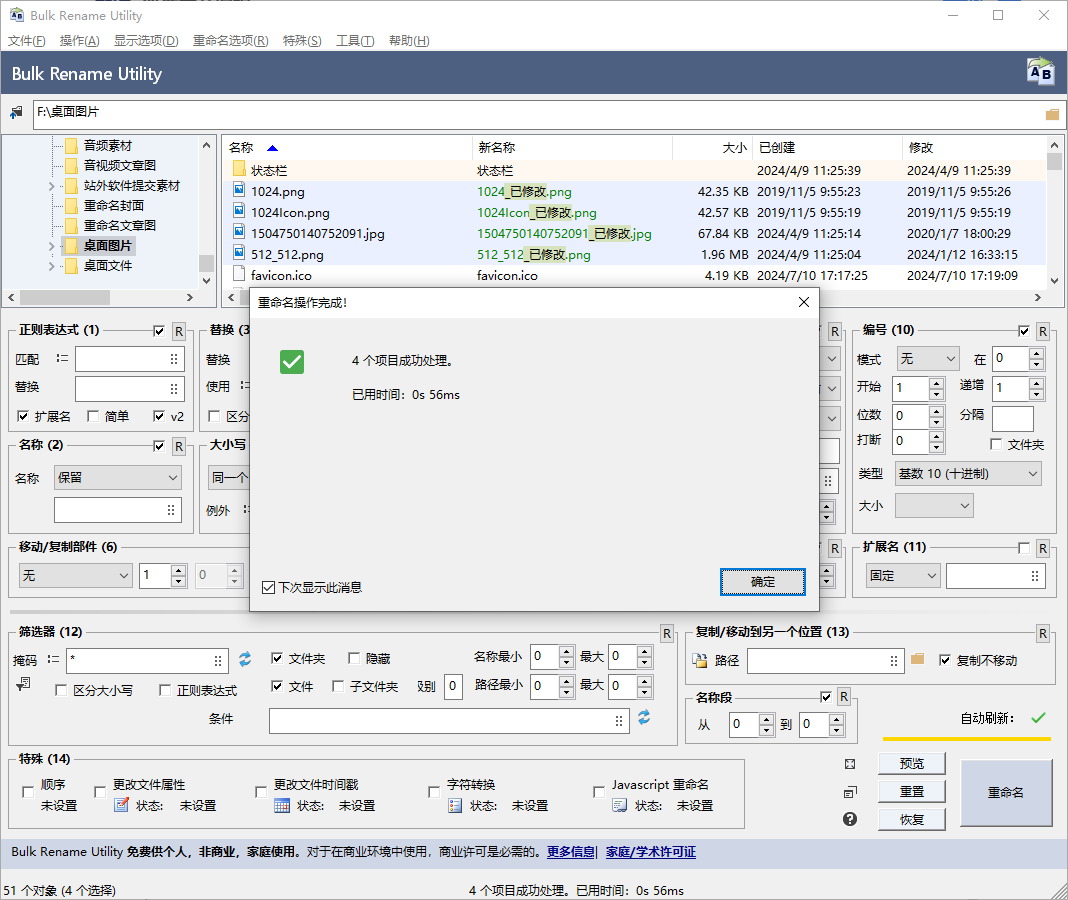Click the change file timestamps calendar icon

[282, 805]
